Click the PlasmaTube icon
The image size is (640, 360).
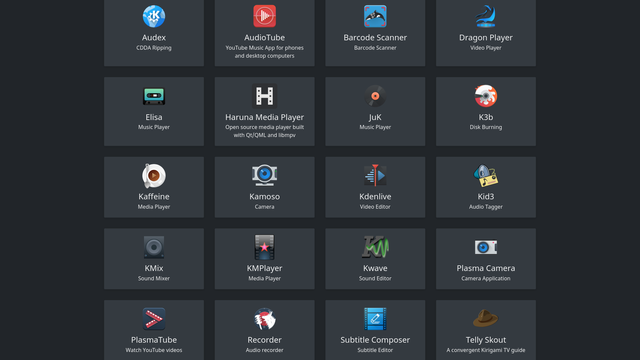coord(154,319)
